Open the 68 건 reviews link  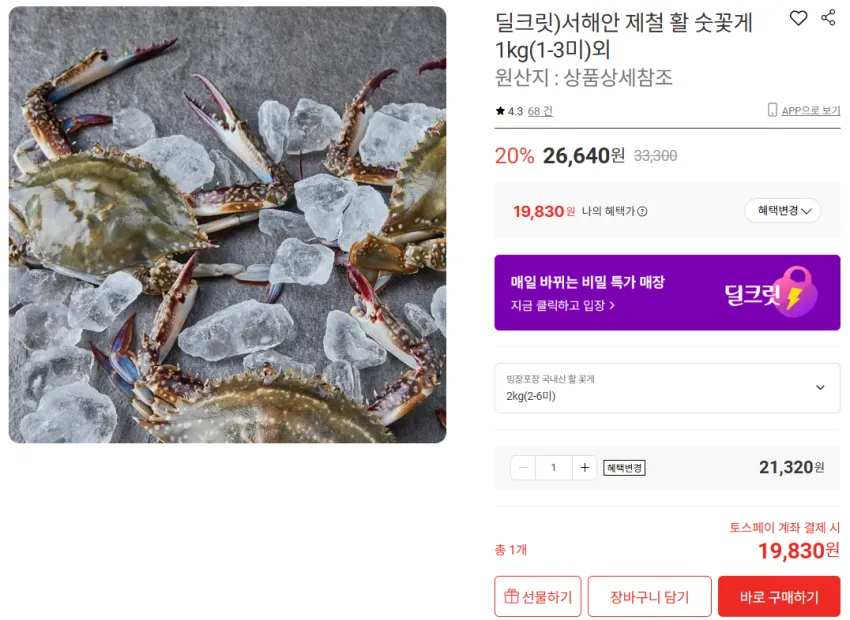pyautogui.click(x=540, y=111)
